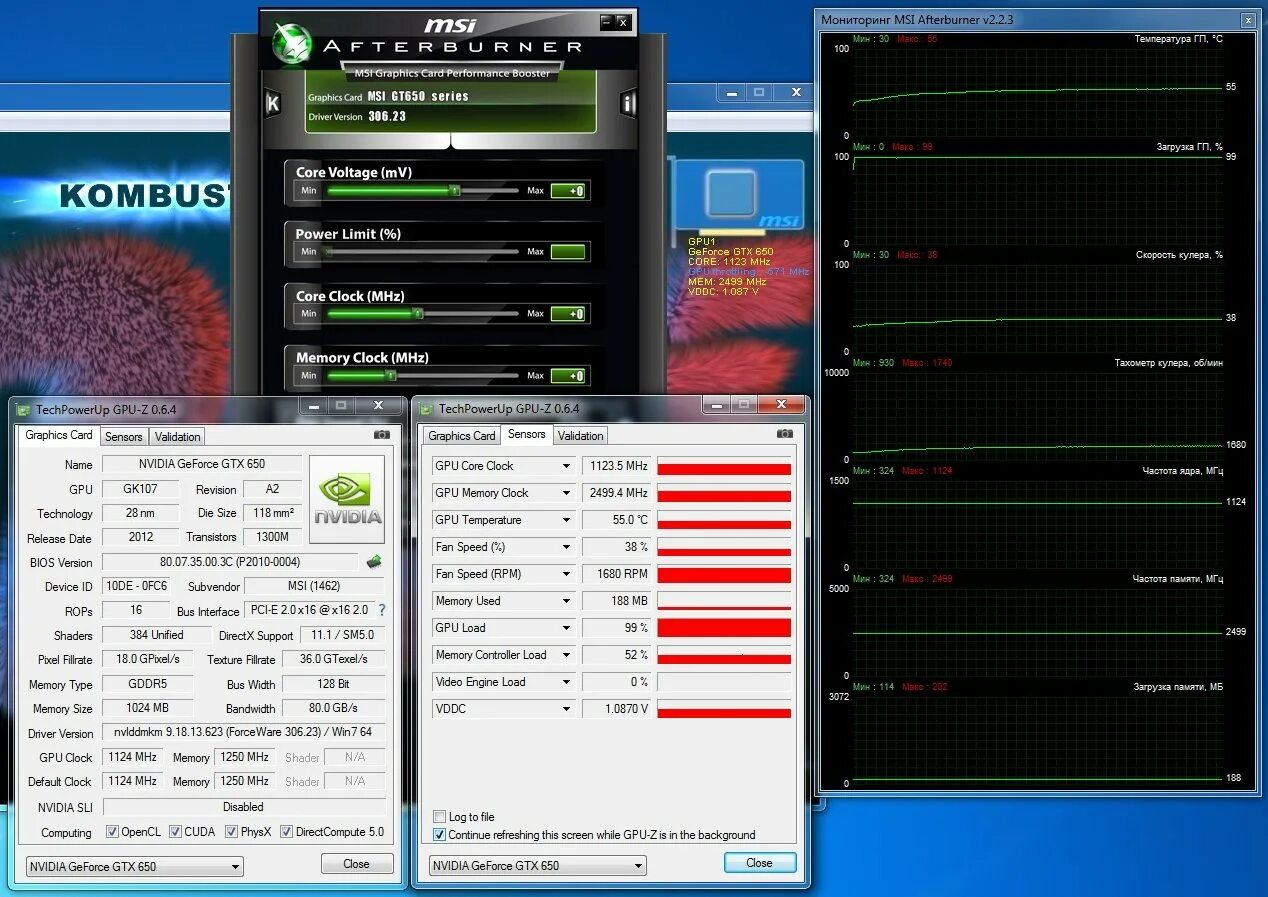Click the GPU-Z title icon of Graphics Card window
This screenshot has height=897, width=1268.
click(23, 409)
